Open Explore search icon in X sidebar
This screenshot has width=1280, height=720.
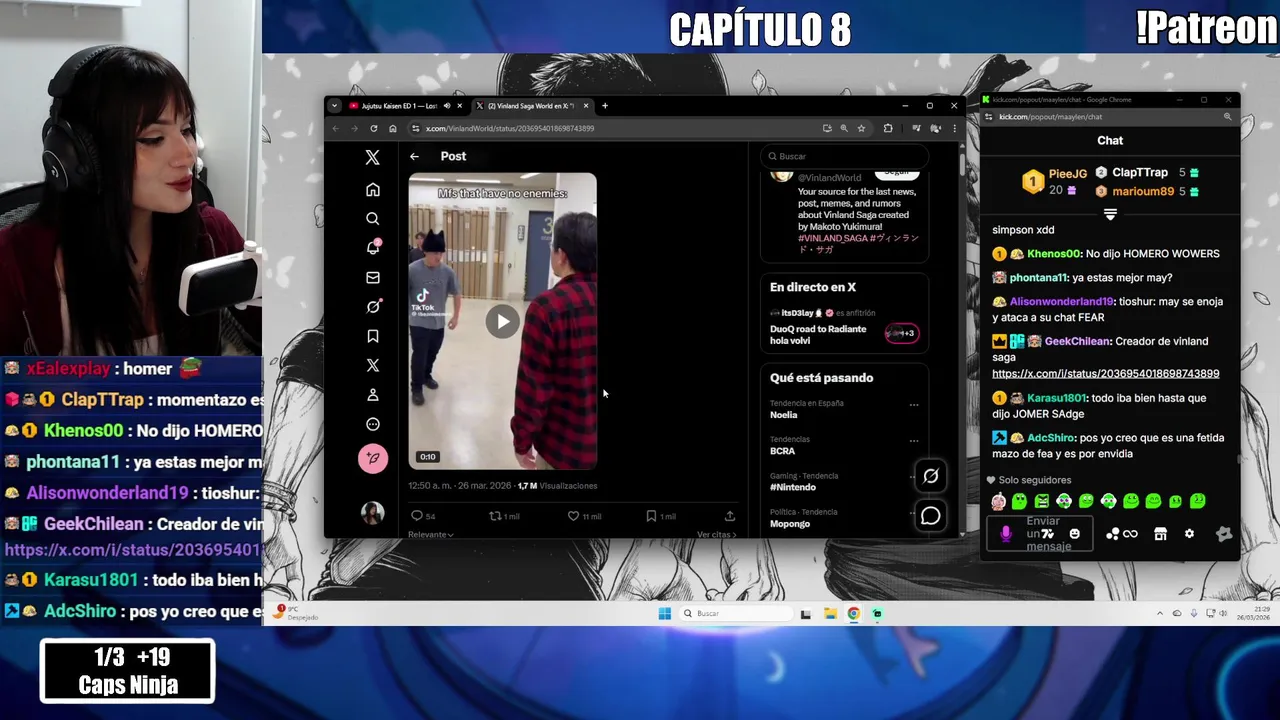click(372, 219)
